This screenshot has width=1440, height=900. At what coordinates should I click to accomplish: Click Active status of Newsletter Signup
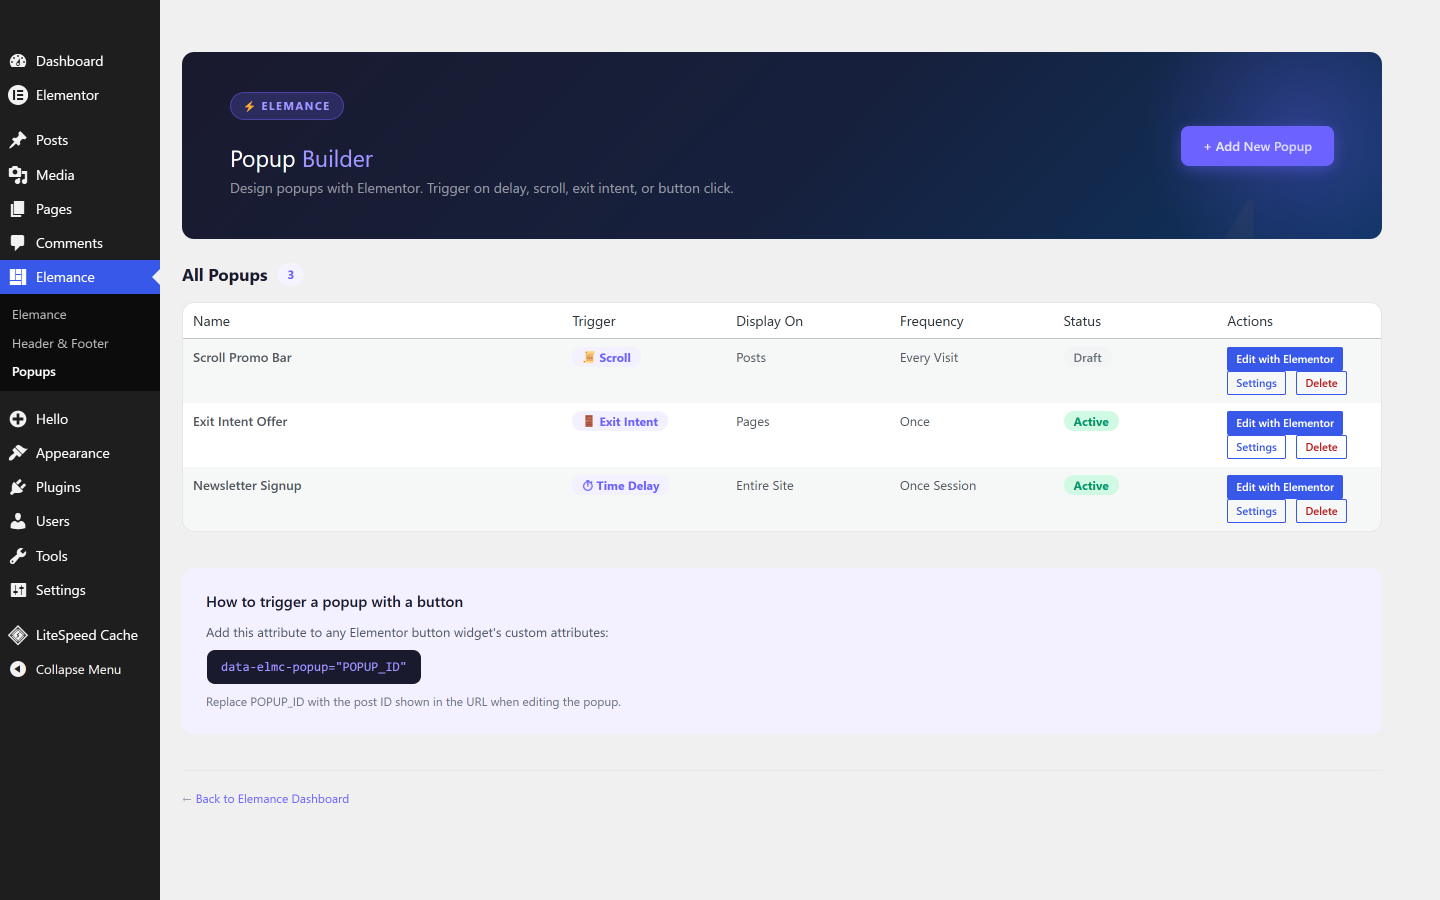click(x=1091, y=486)
